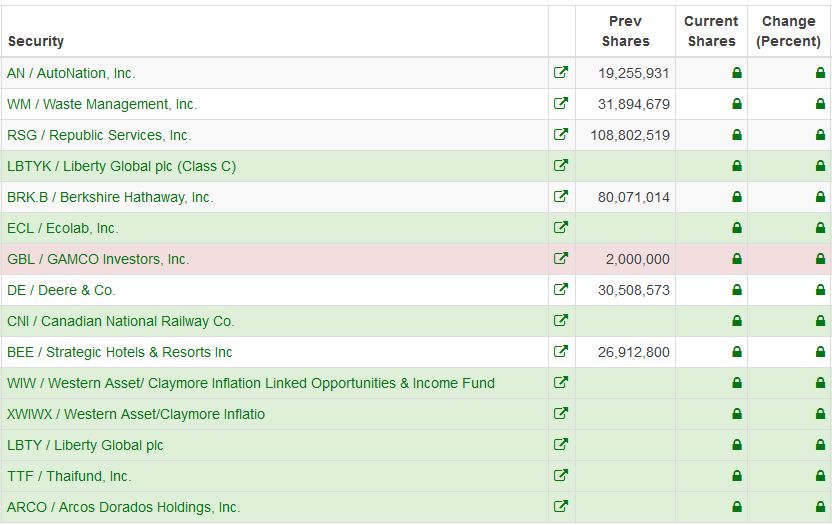Click Change Percent lock for AutoNation row
The width and height of the screenshot is (832, 525).
[x=820, y=73]
